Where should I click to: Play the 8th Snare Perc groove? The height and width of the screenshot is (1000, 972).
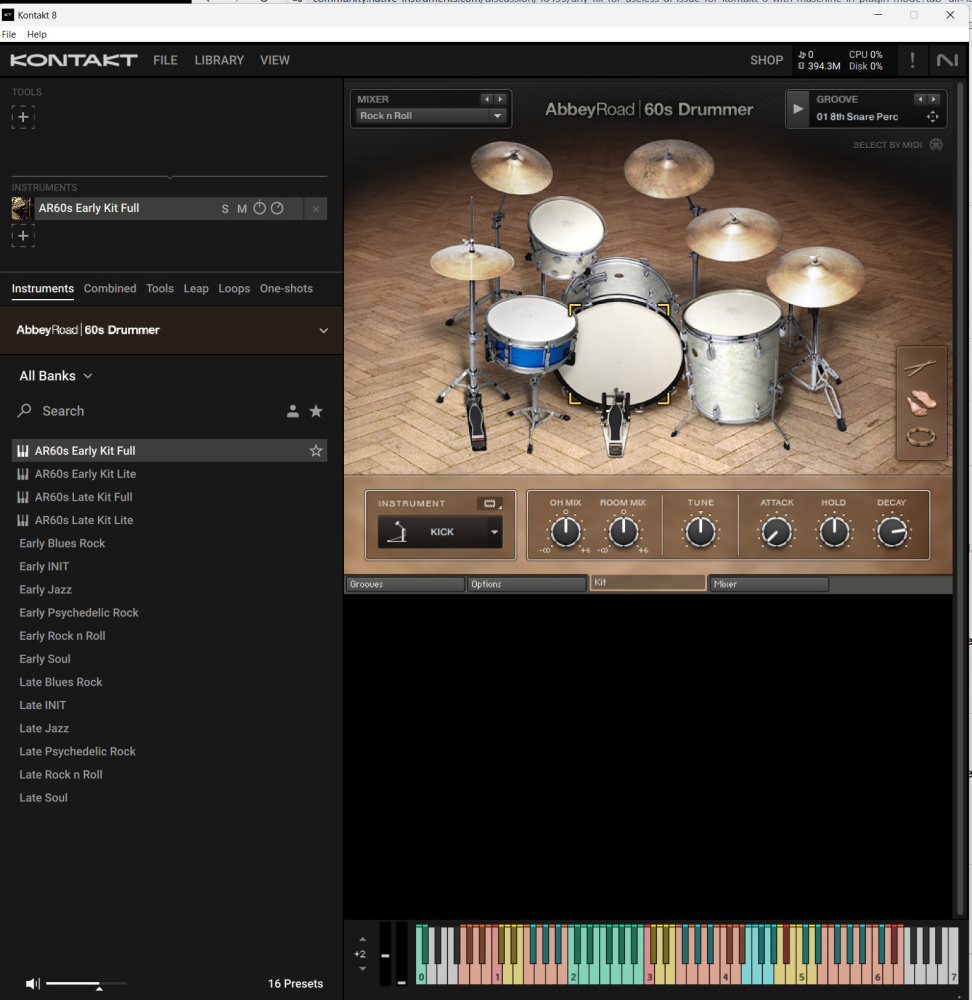point(798,109)
